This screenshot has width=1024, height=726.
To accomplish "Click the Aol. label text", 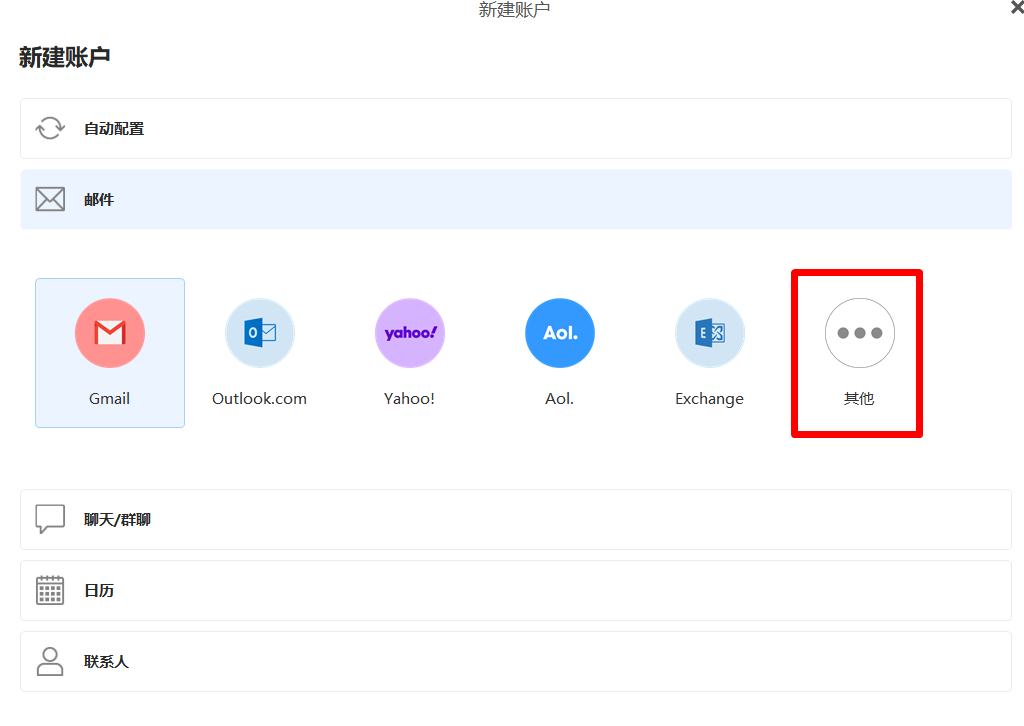I will [560, 399].
